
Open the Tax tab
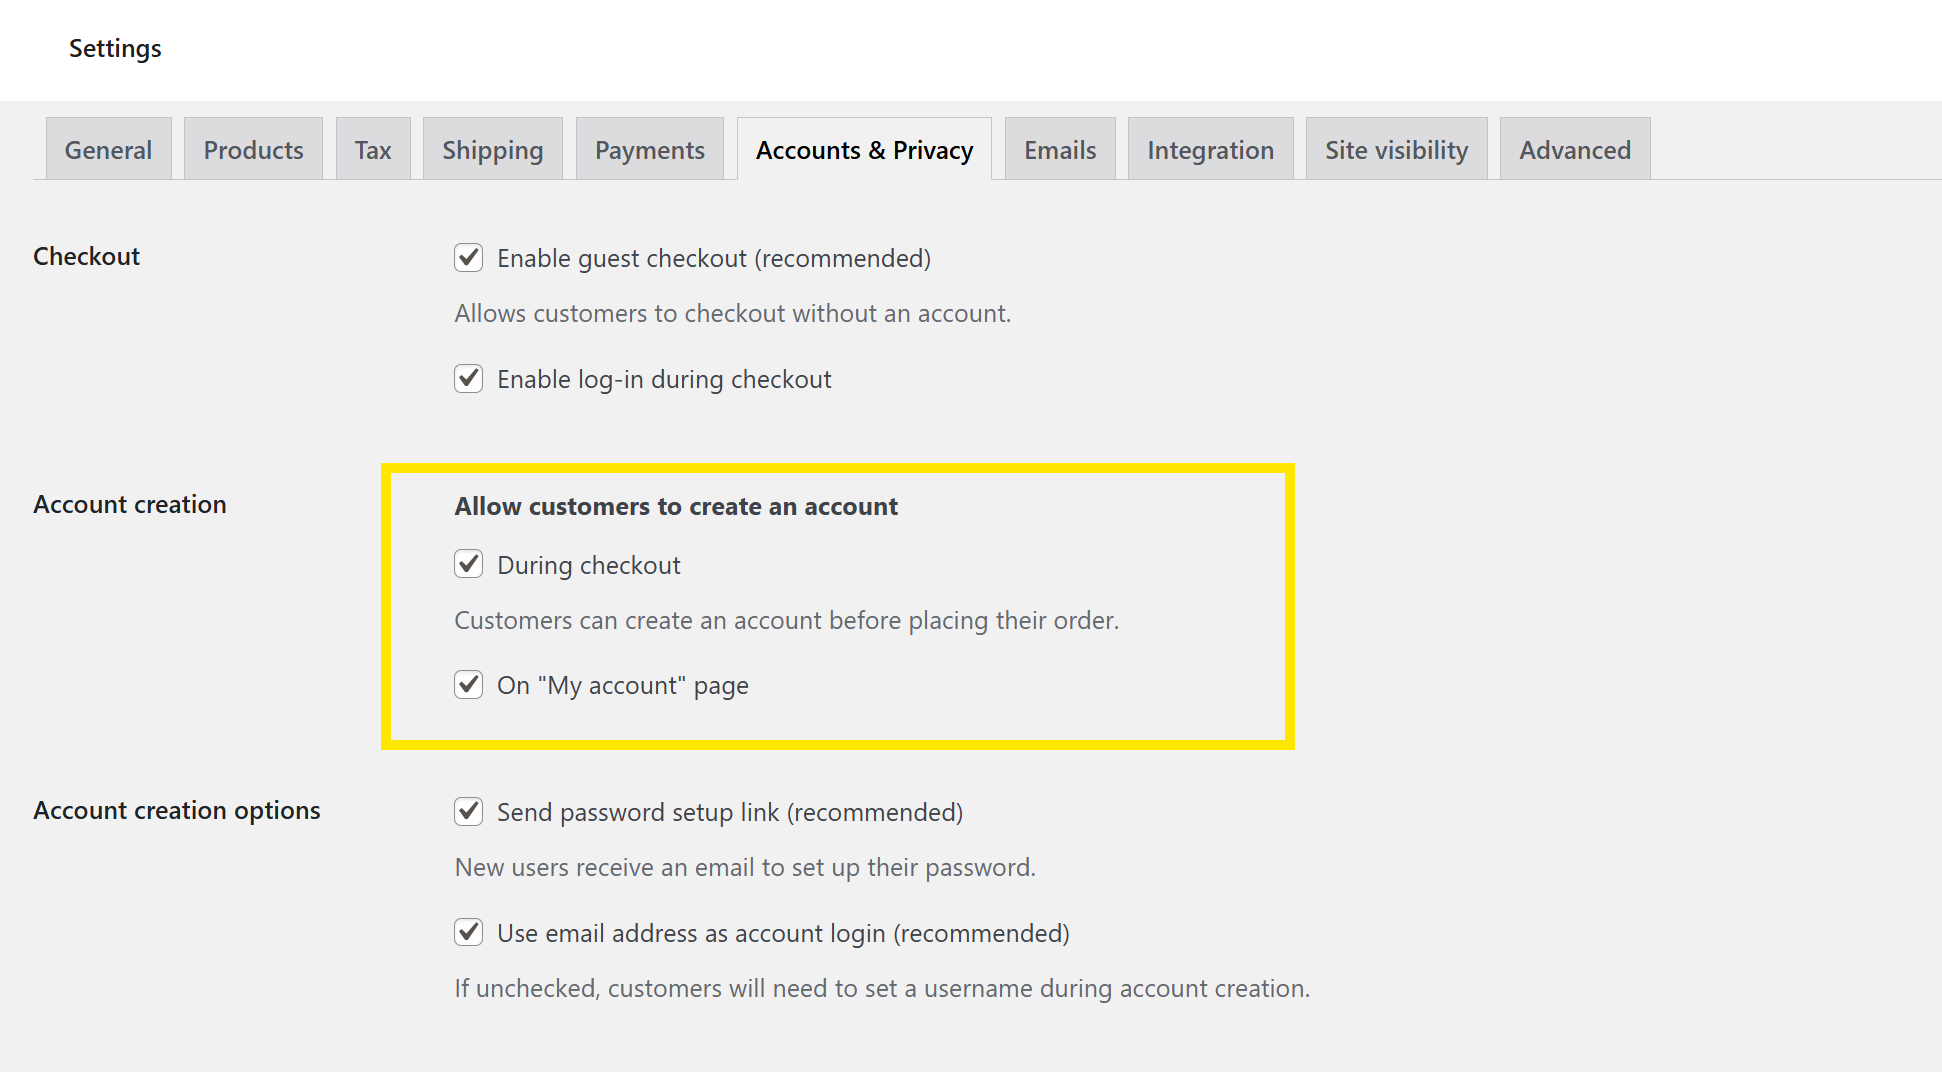[x=373, y=149]
